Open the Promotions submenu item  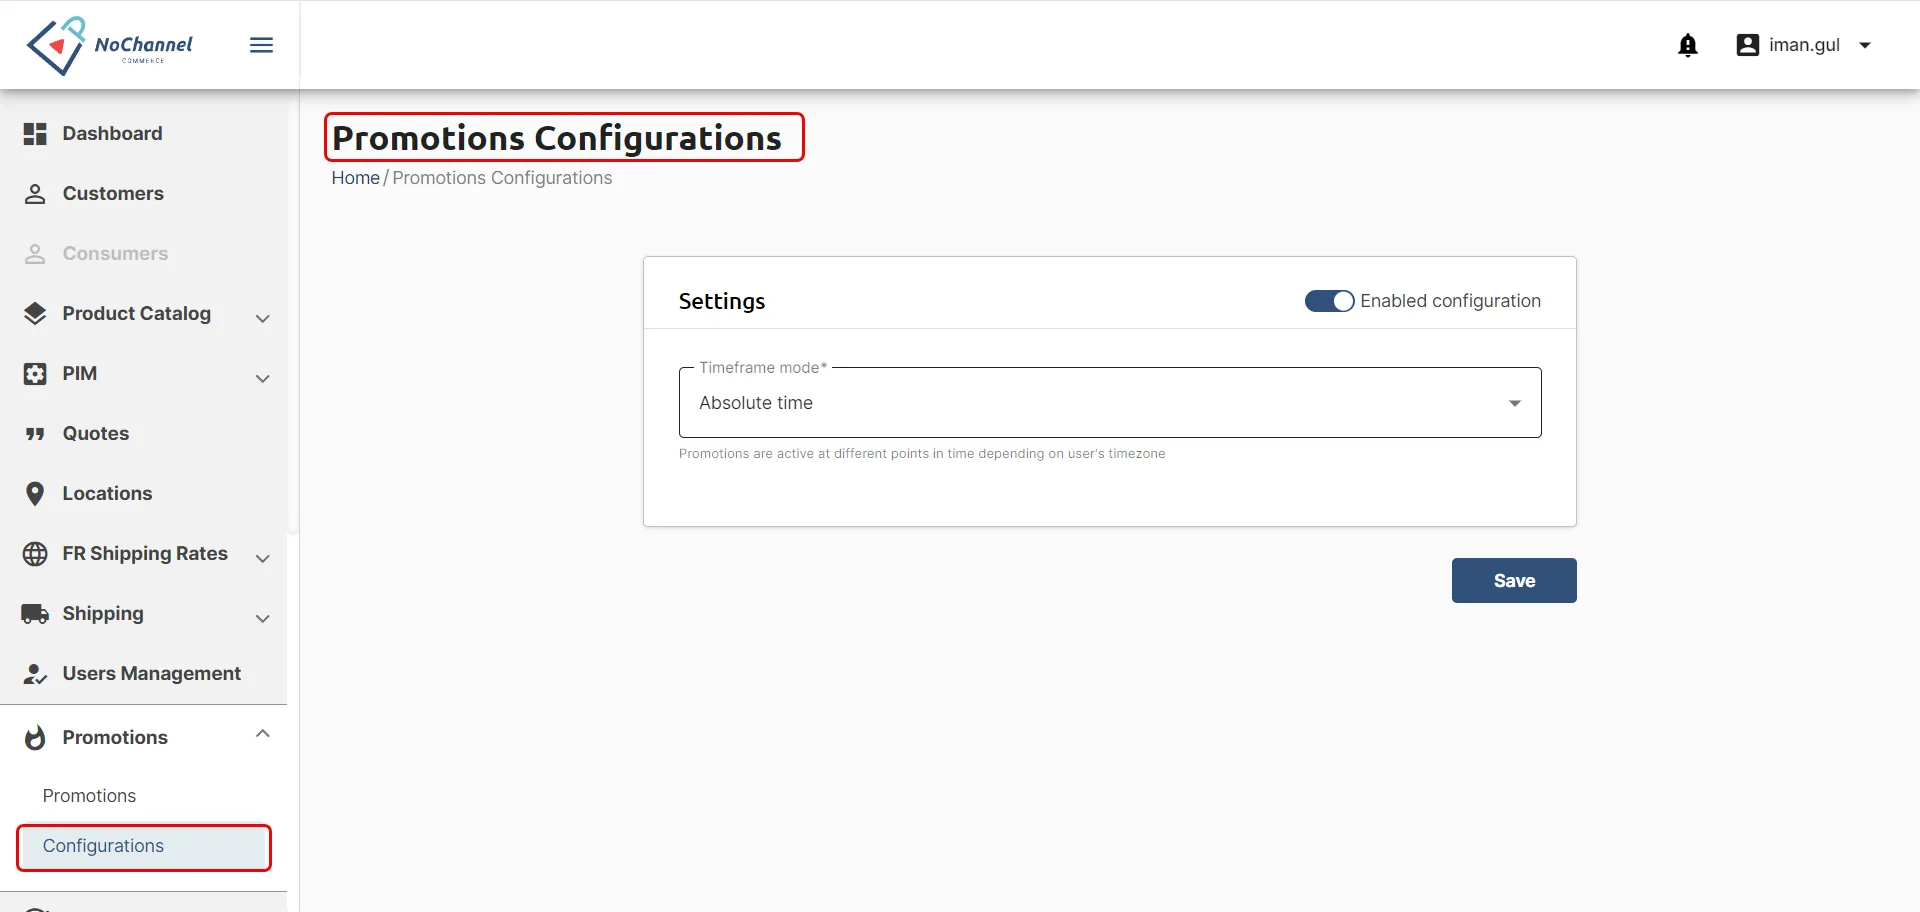(x=89, y=796)
